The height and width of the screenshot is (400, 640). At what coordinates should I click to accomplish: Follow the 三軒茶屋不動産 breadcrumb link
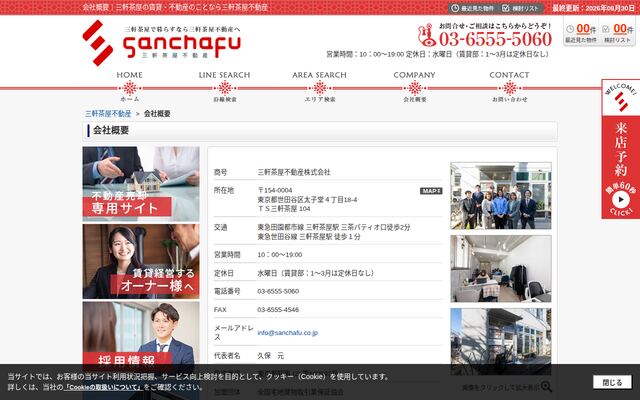click(x=108, y=114)
